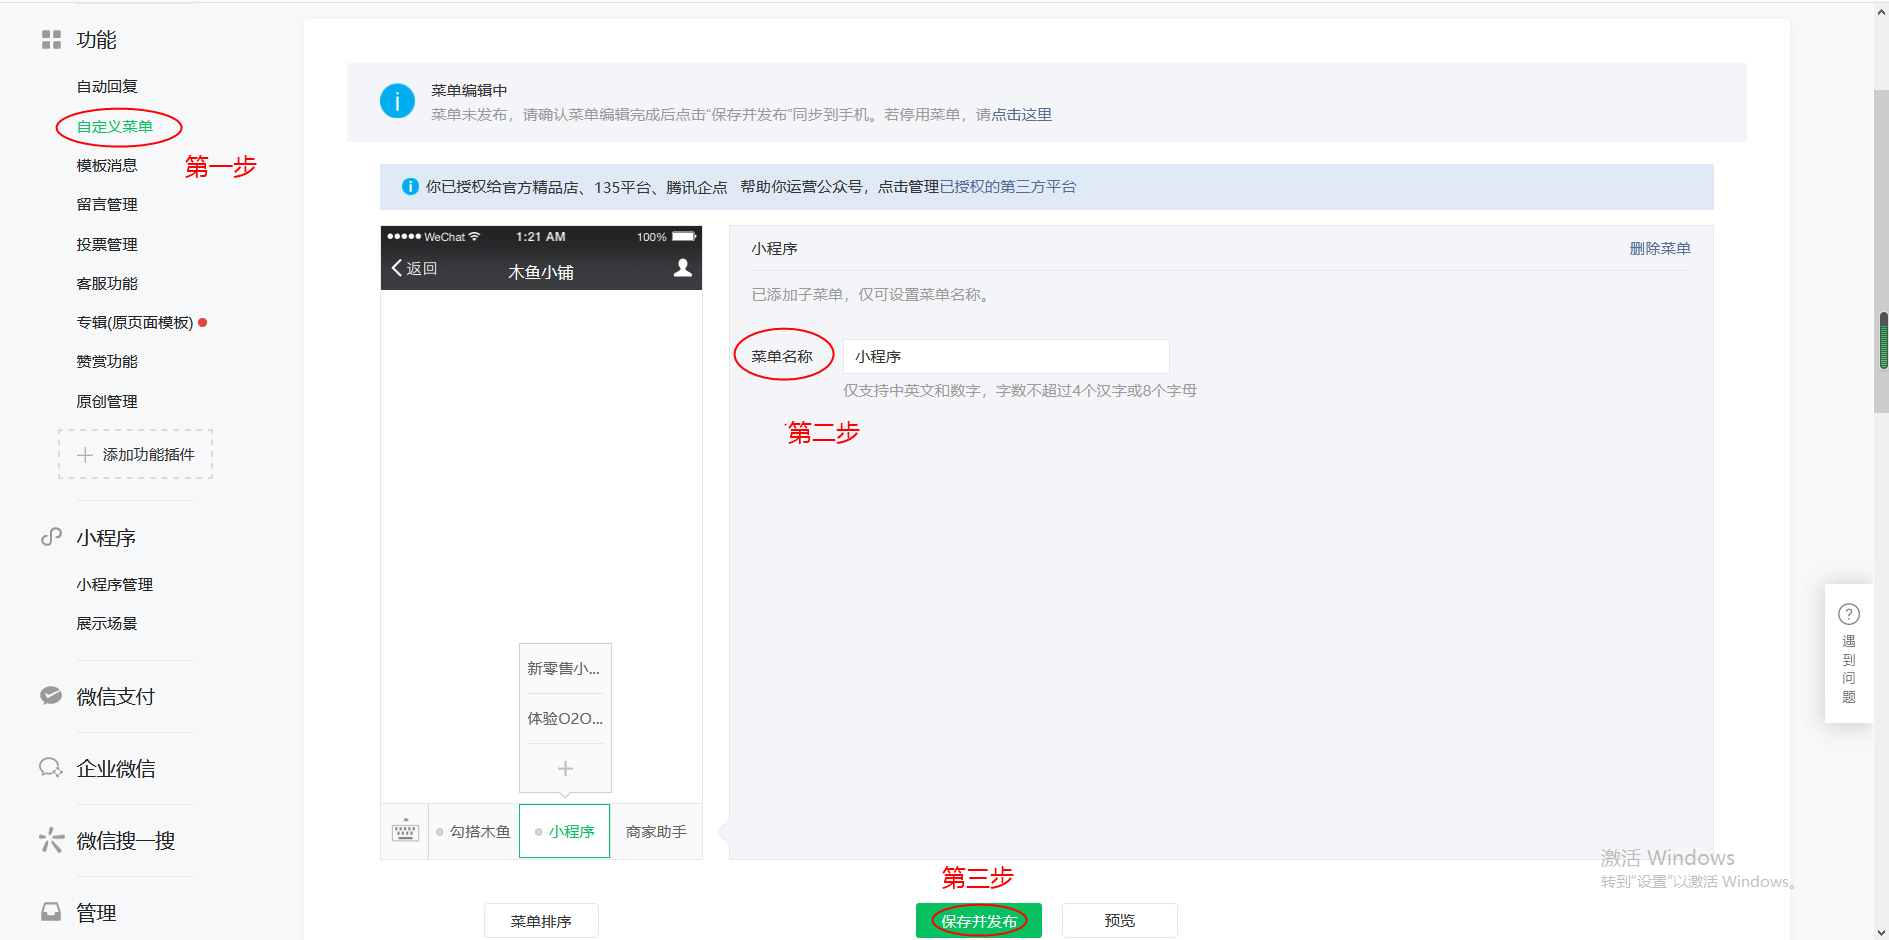Click the 小程序 link icon in sidebar
This screenshot has height=940, width=1889.
tap(51, 537)
